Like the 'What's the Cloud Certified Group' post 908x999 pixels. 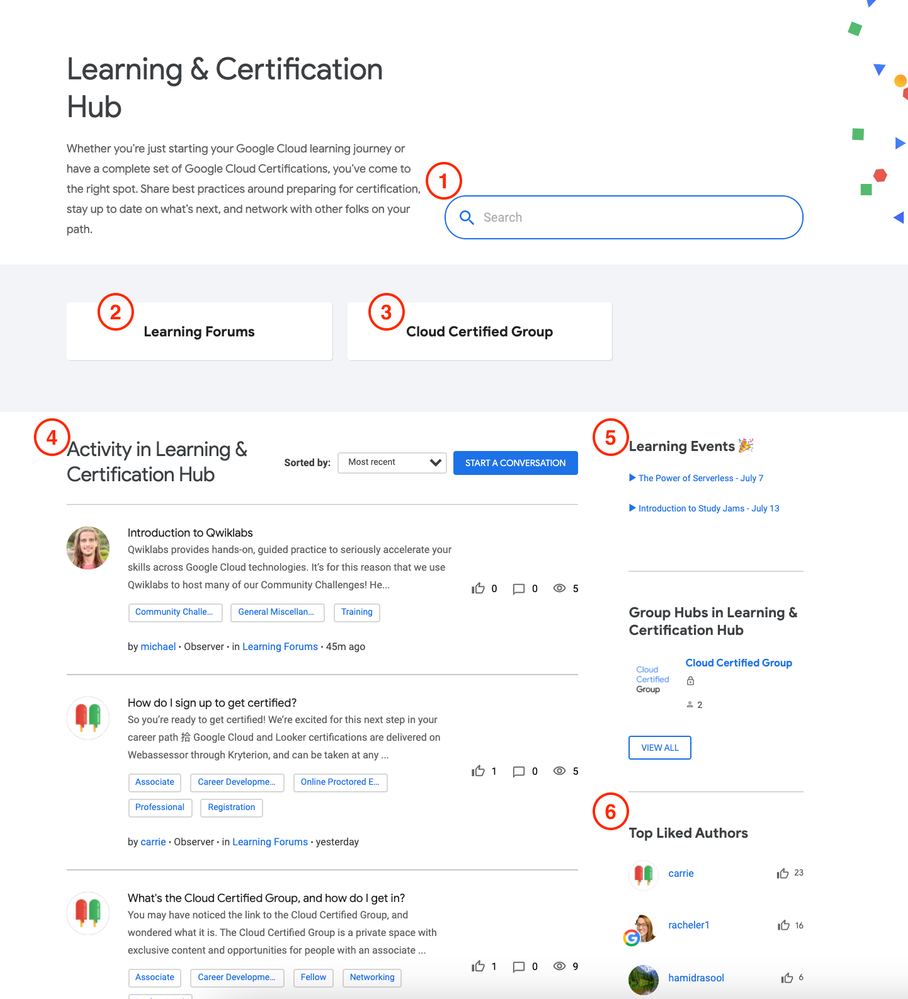[478, 967]
